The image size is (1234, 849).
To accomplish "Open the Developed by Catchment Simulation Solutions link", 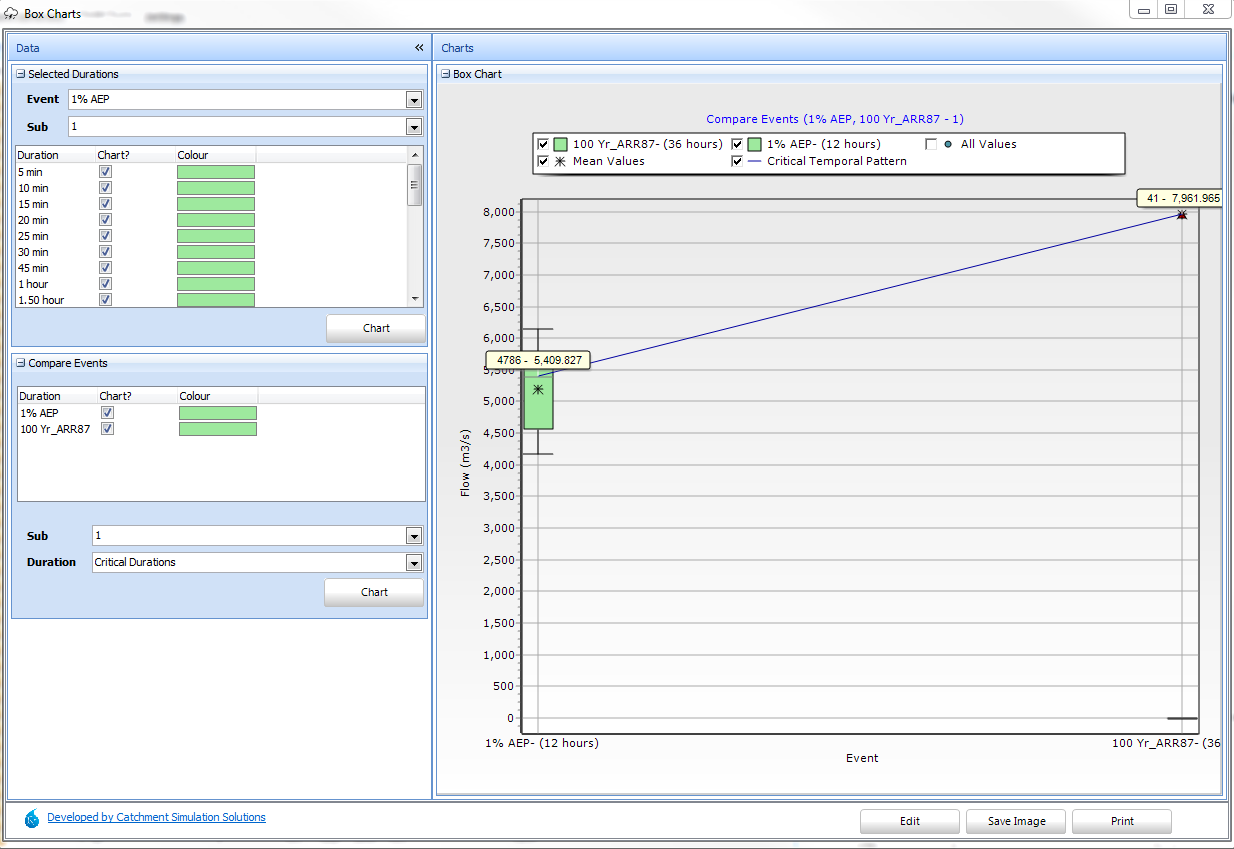I will 156,817.
